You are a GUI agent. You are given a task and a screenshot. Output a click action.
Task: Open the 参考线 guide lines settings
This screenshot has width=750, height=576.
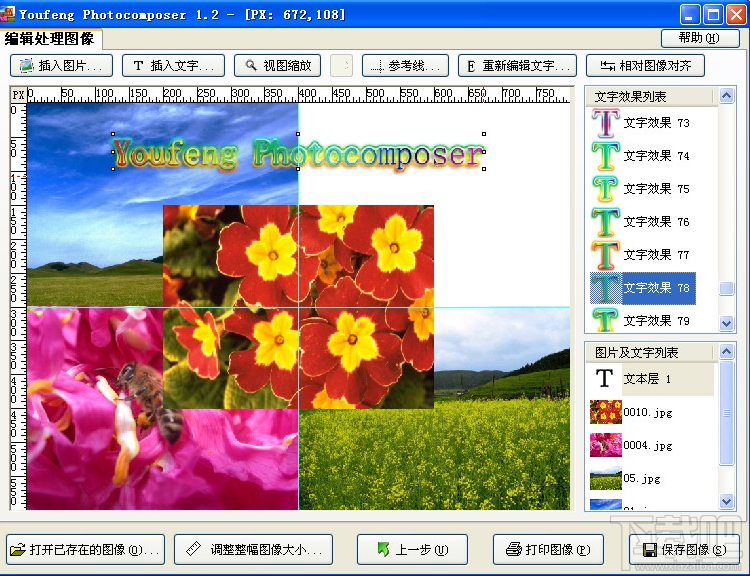pyautogui.click(x=405, y=66)
